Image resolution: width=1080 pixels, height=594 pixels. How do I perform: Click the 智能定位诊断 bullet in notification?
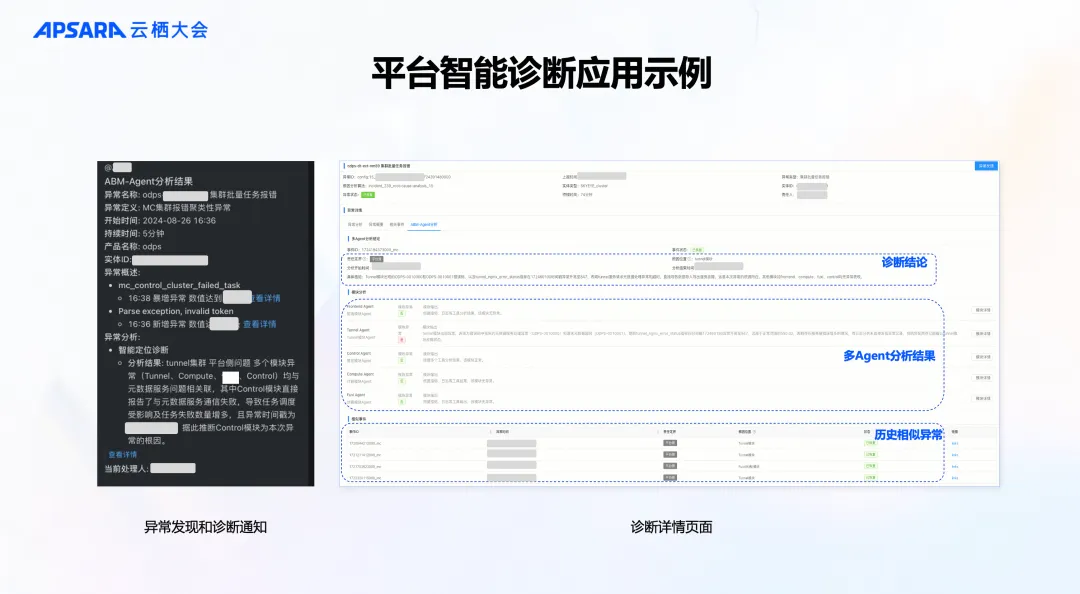coord(143,350)
